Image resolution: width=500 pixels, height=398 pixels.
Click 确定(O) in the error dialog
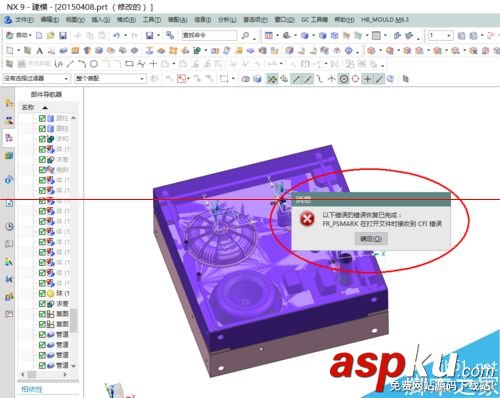point(371,238)
